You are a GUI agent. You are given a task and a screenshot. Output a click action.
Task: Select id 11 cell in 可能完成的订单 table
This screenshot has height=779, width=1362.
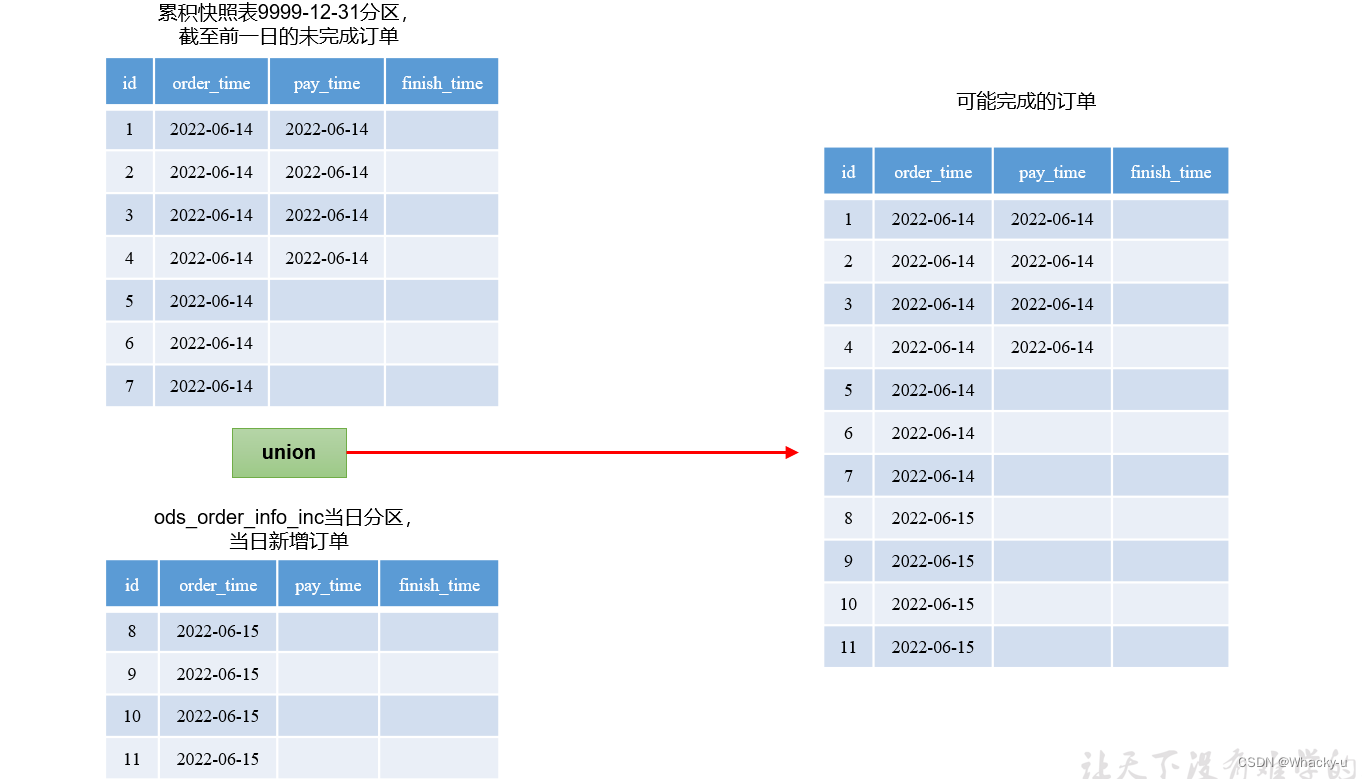[x=848, y=647]
